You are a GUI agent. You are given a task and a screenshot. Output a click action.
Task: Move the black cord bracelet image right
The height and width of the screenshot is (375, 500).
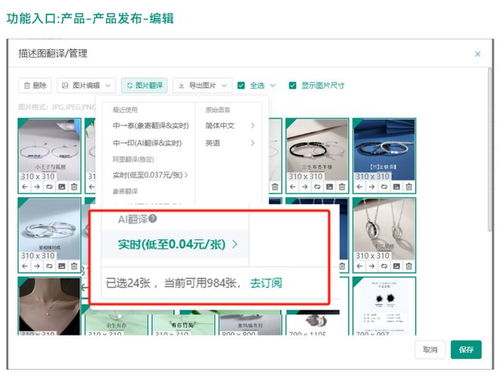click(x=305, y=187)
